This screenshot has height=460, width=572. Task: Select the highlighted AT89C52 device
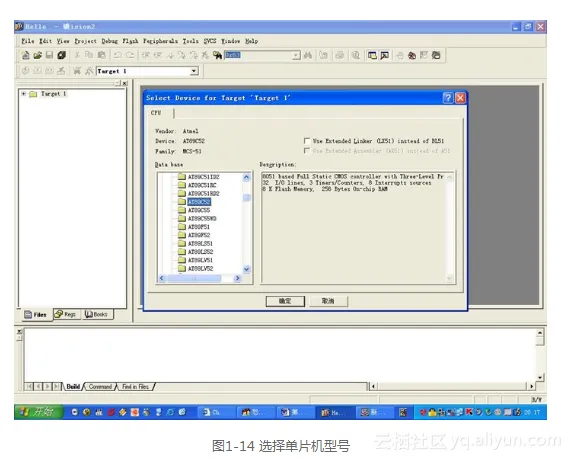click(199, 202)
